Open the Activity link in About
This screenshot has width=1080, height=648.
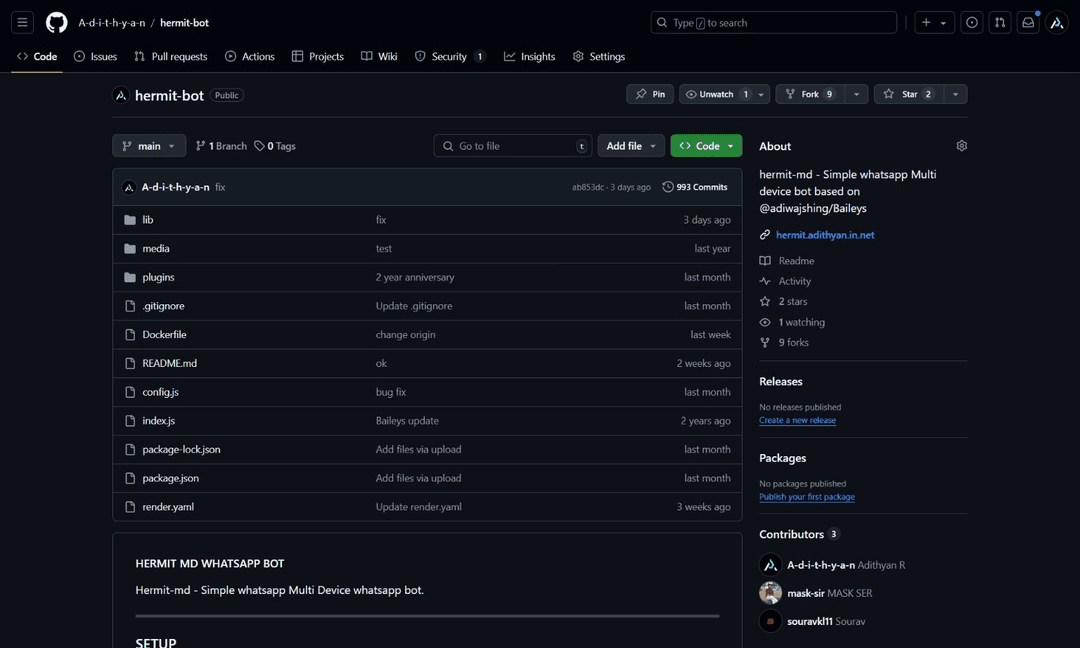(x=795, y=281)
